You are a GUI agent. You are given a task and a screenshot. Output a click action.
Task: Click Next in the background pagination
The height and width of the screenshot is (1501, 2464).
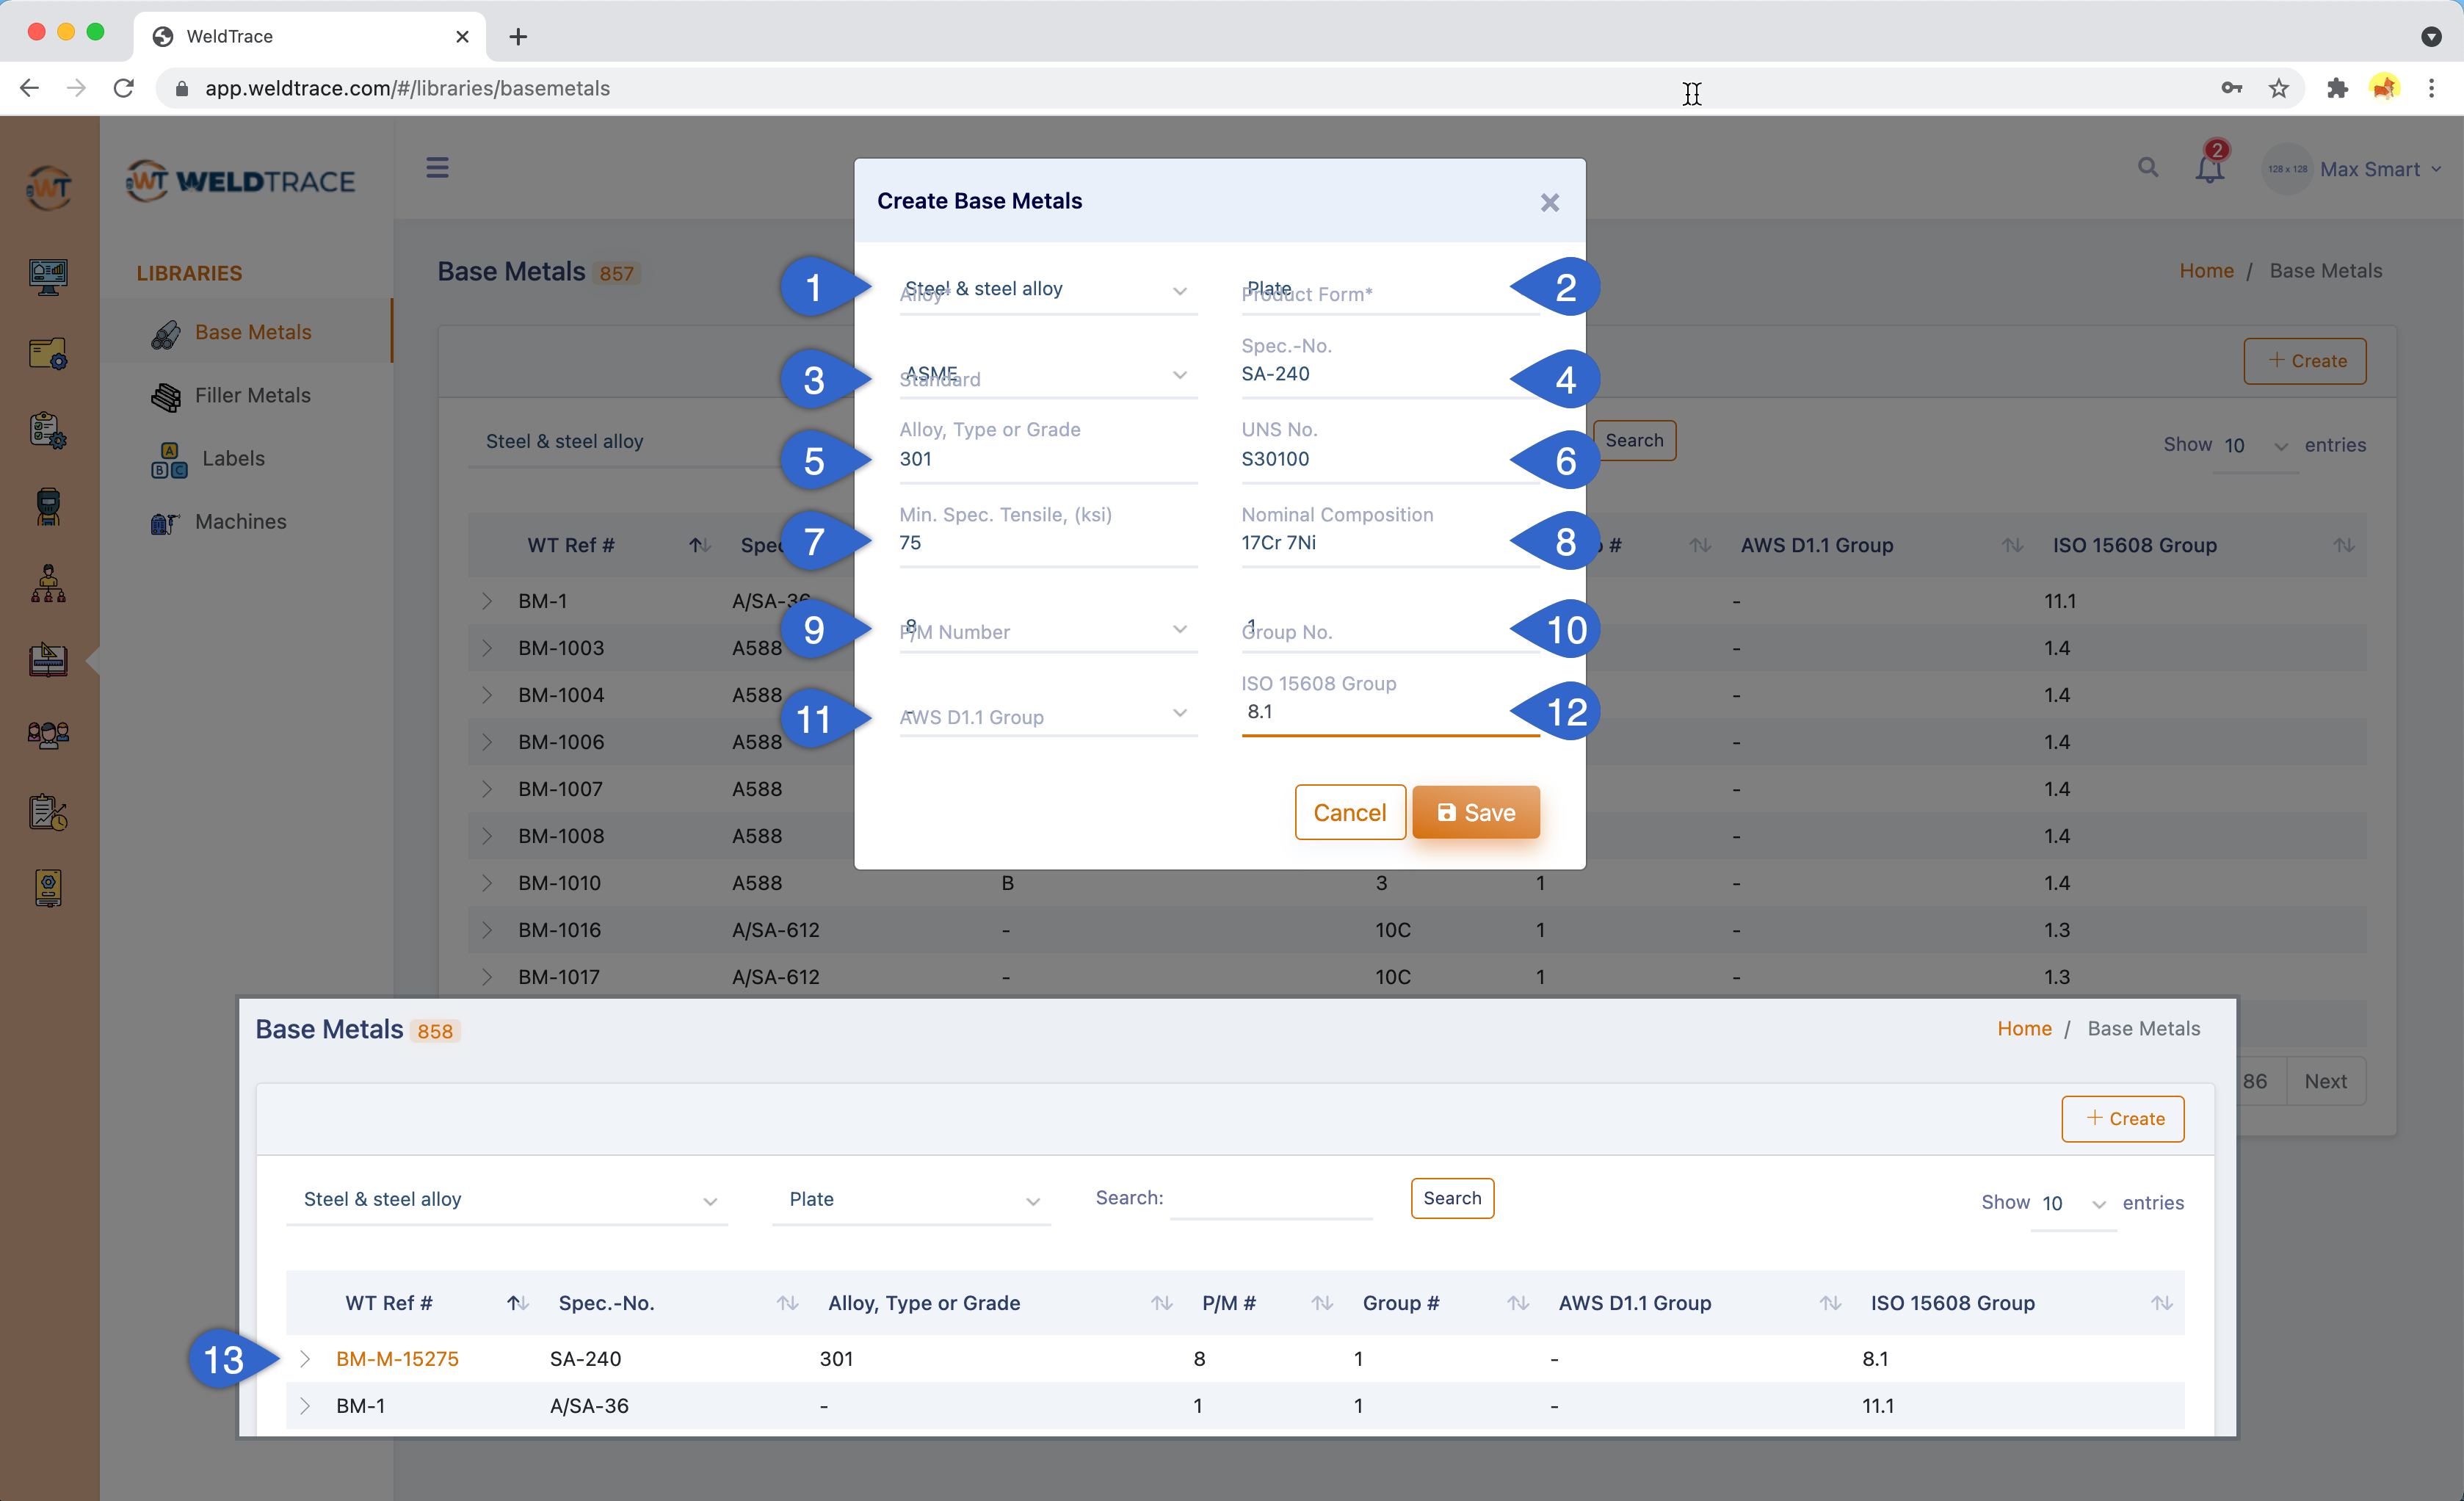2325,1081
